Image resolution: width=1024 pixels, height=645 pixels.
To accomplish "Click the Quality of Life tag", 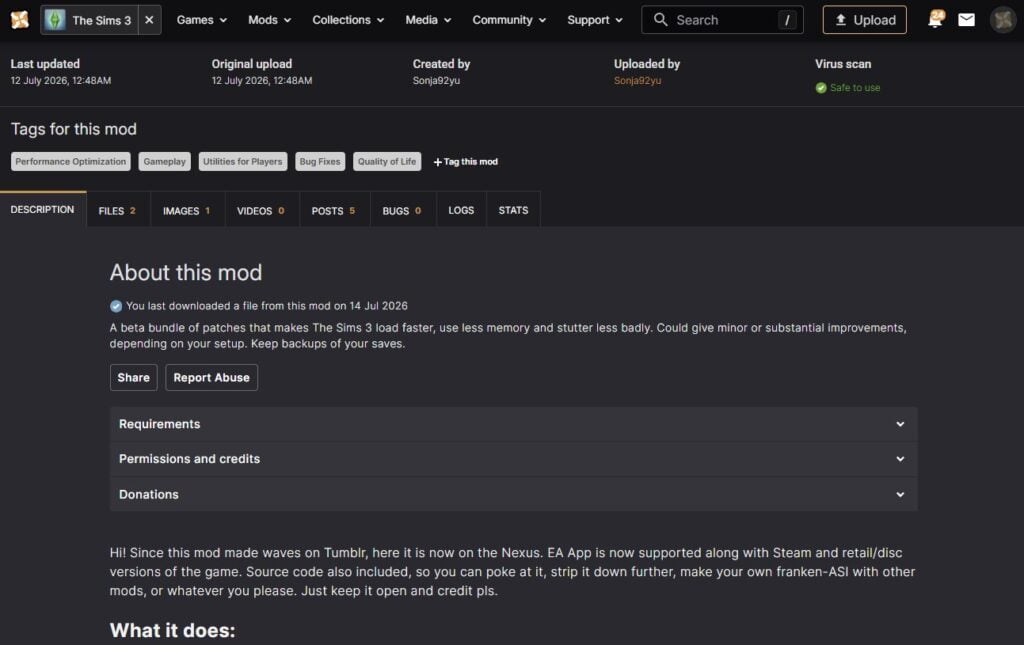I will click(387, 161).
